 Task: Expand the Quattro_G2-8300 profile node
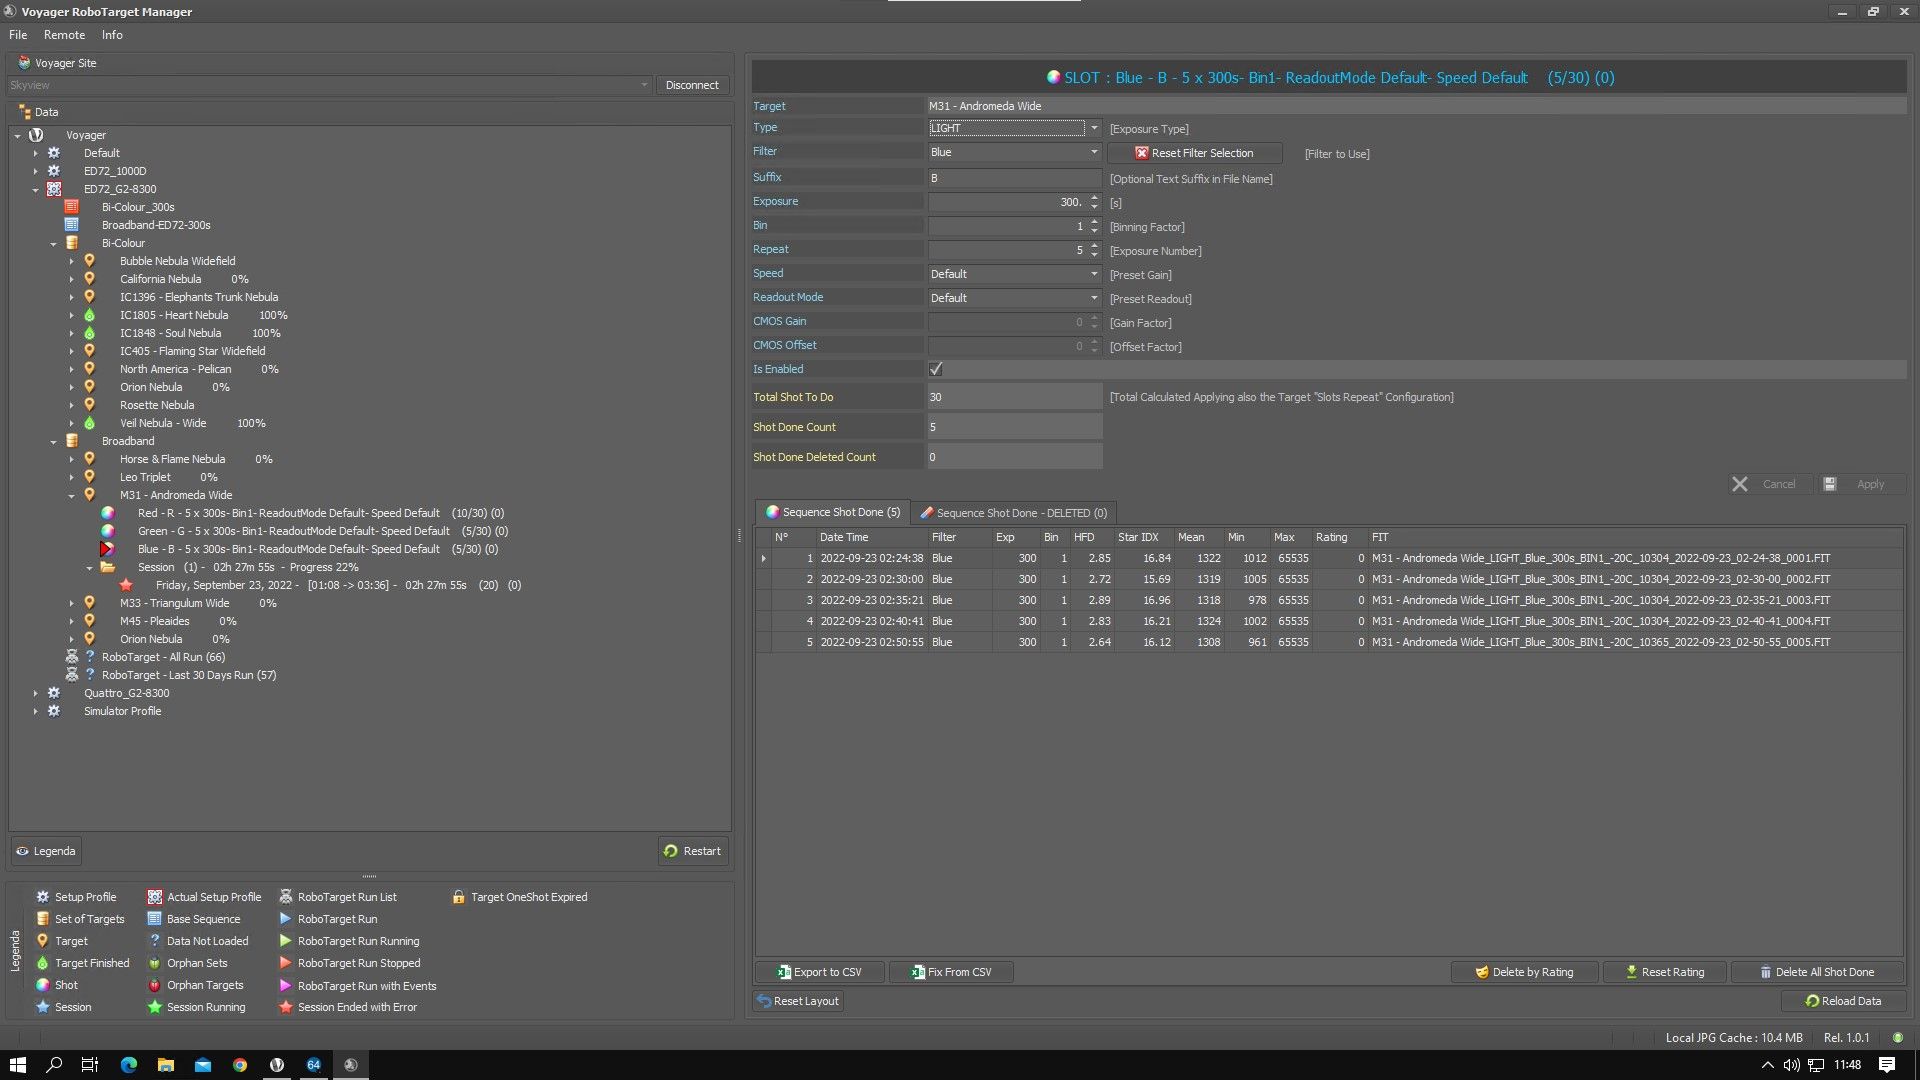(x=36, y=693)
